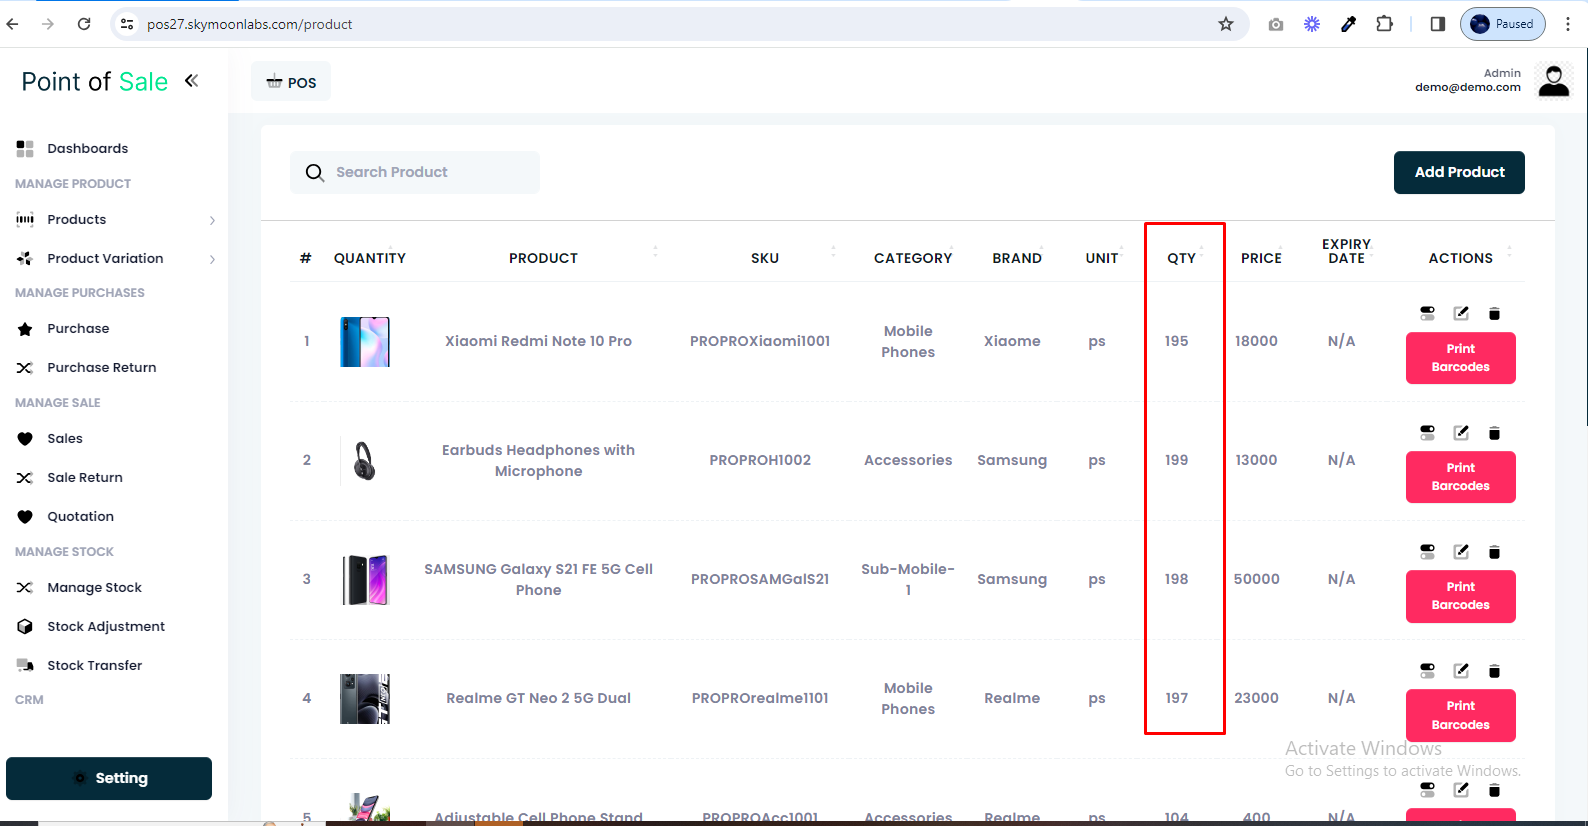Sort table by QTY column
This screenshot has width=1588, height=826.
[1181, 258]
